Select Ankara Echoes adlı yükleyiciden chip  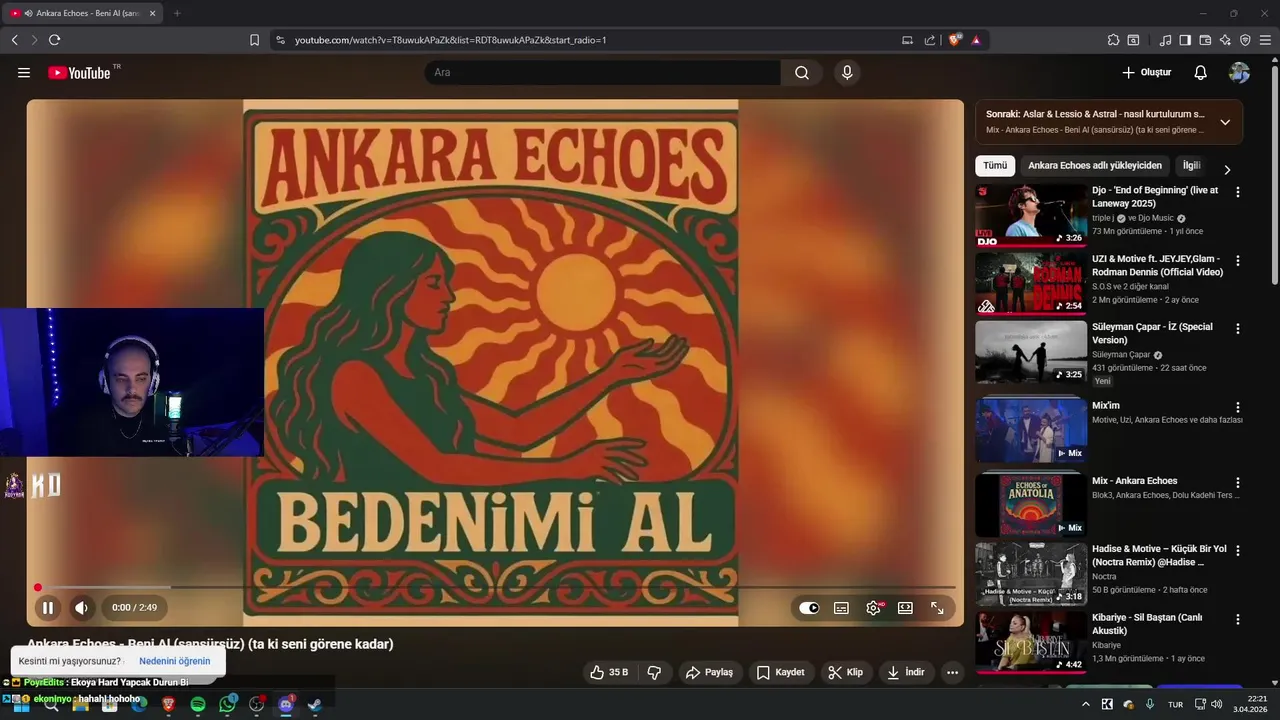(1095, 166)
